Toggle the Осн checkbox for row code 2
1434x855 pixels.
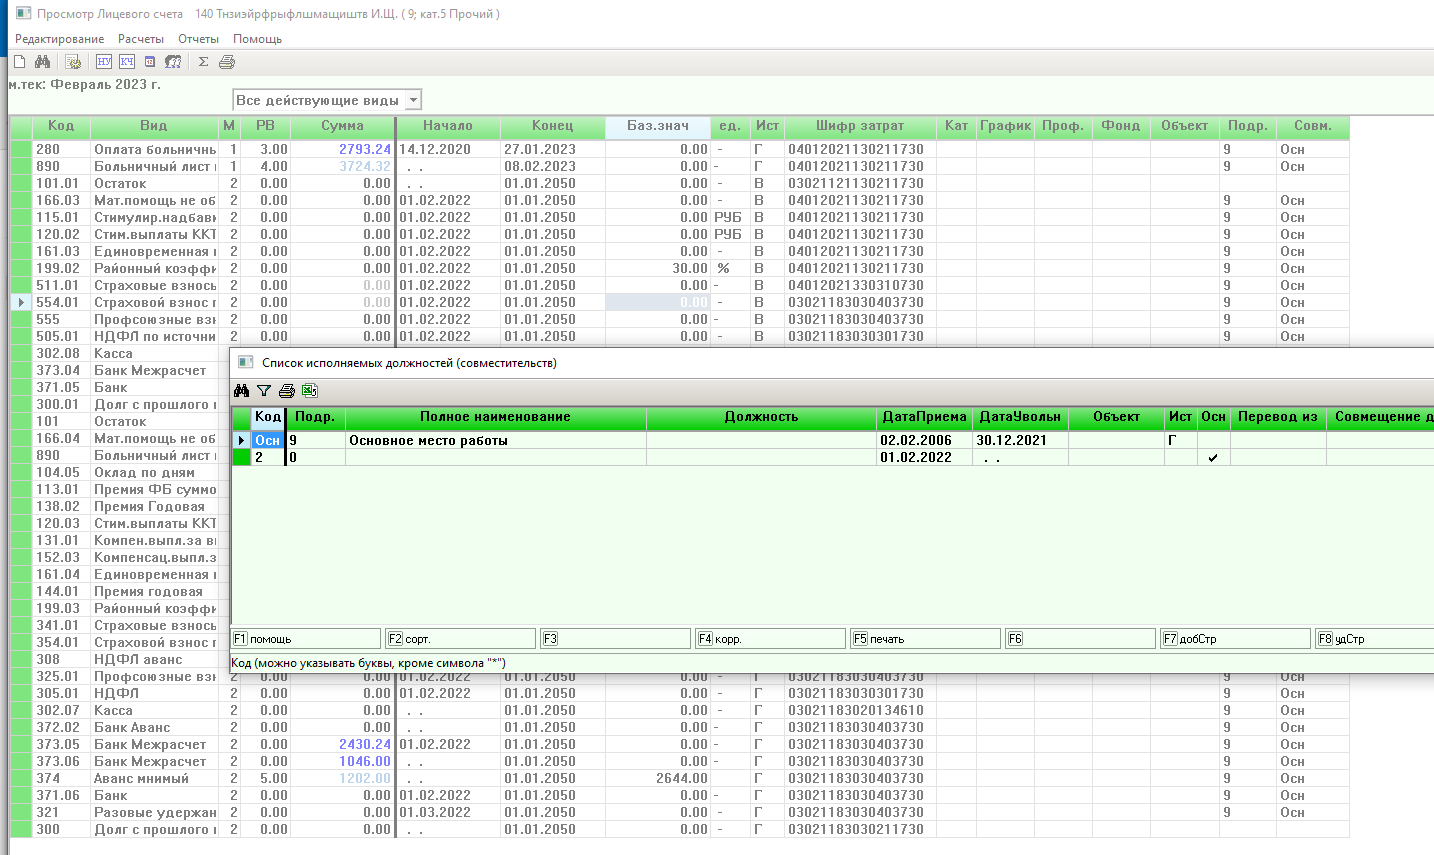[x=1213, y=458]
